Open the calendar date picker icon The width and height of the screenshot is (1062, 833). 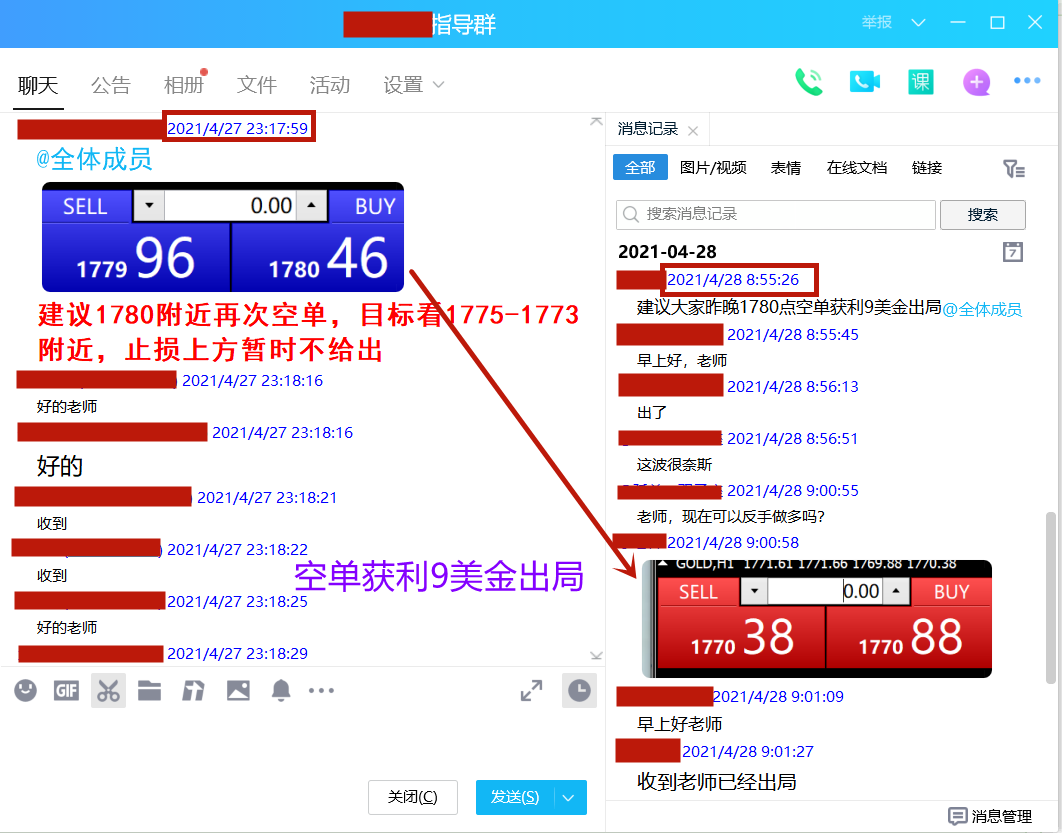(x=1013, y=251)
